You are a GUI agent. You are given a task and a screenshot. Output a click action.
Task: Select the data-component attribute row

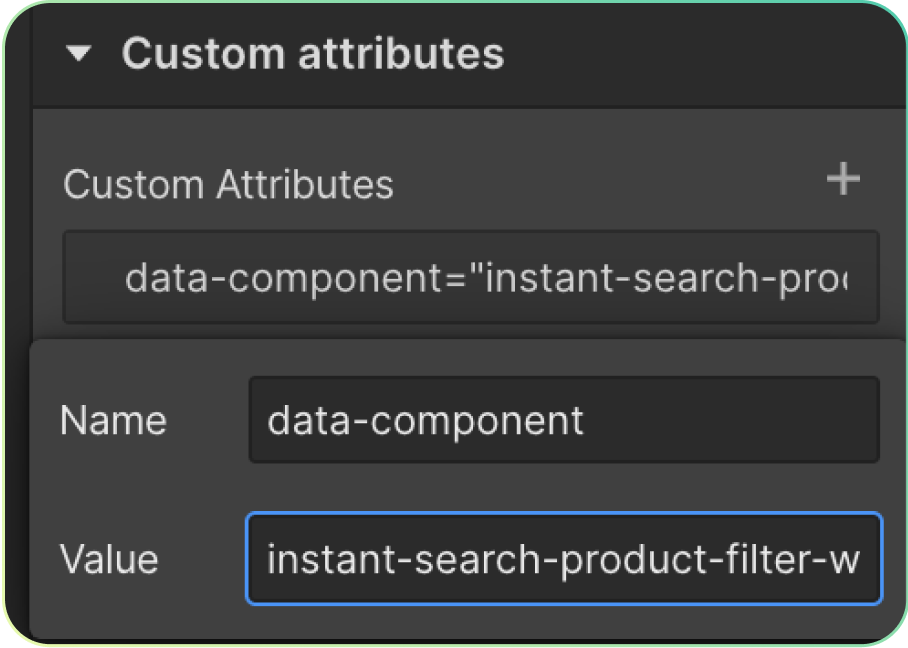click(471, 278)
